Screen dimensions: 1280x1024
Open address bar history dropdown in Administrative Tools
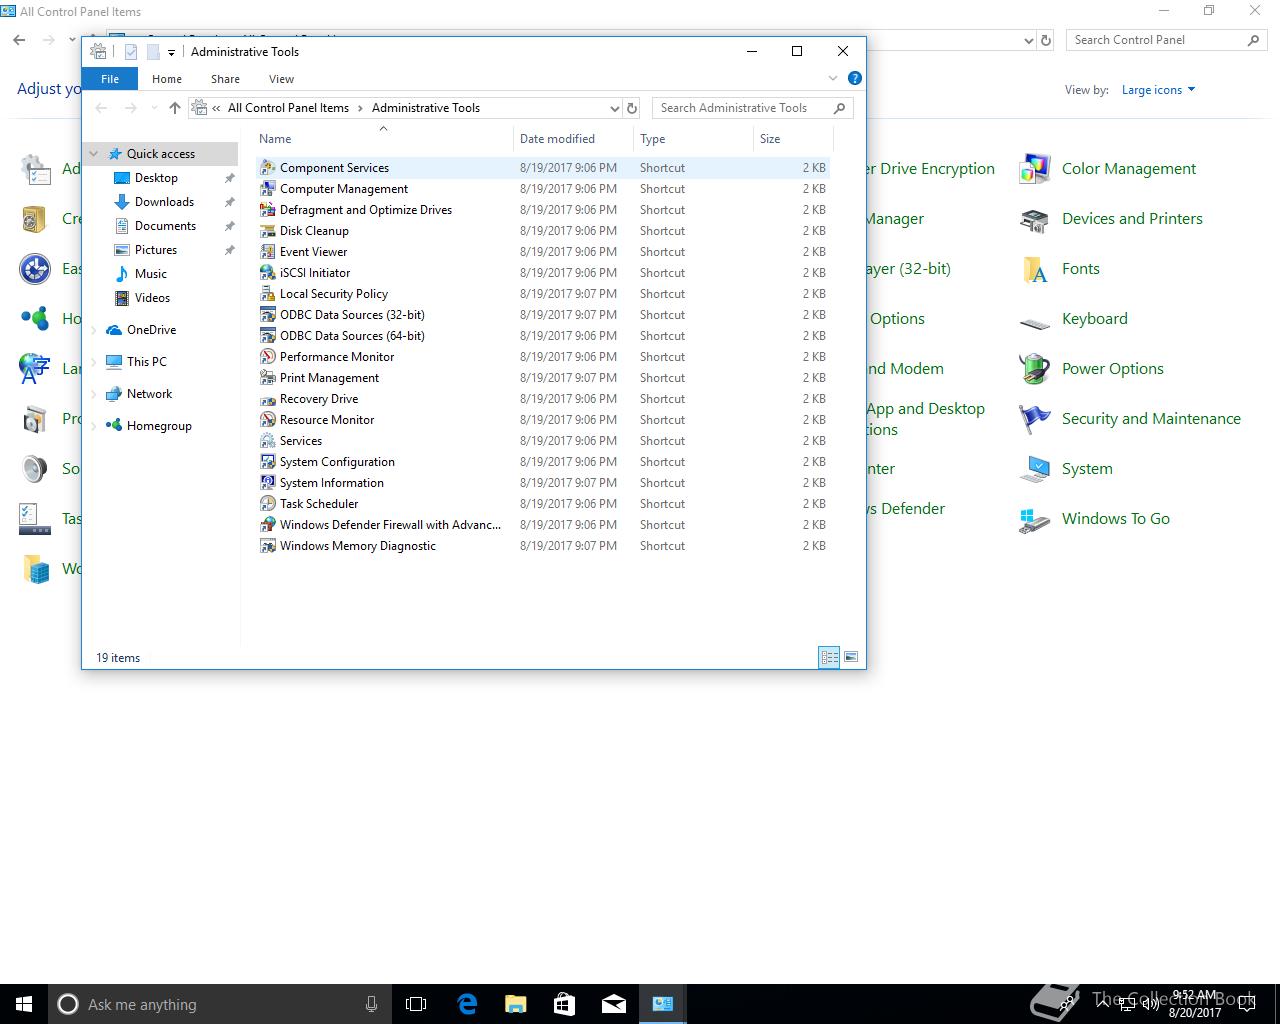click(x=614, y=108)
